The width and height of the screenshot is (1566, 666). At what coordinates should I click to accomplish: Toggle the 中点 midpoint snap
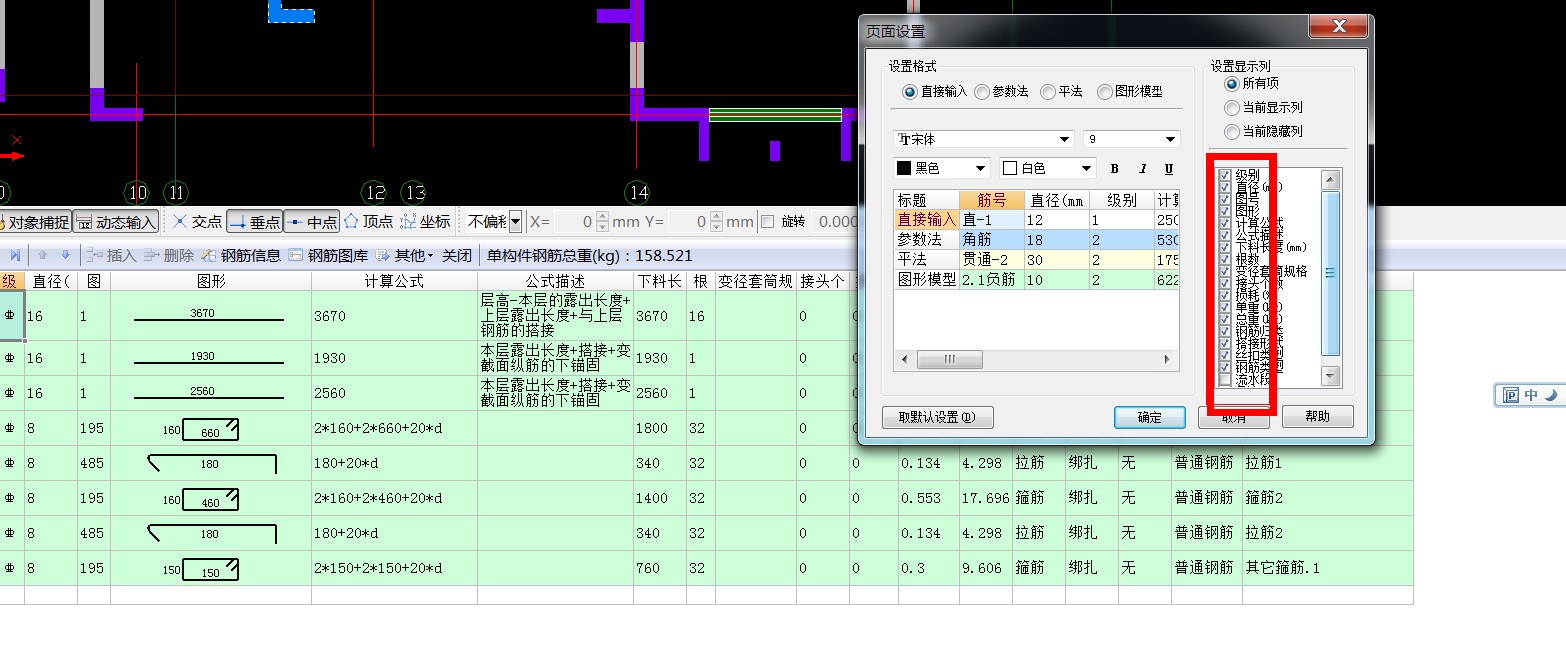tap(312, 221)
